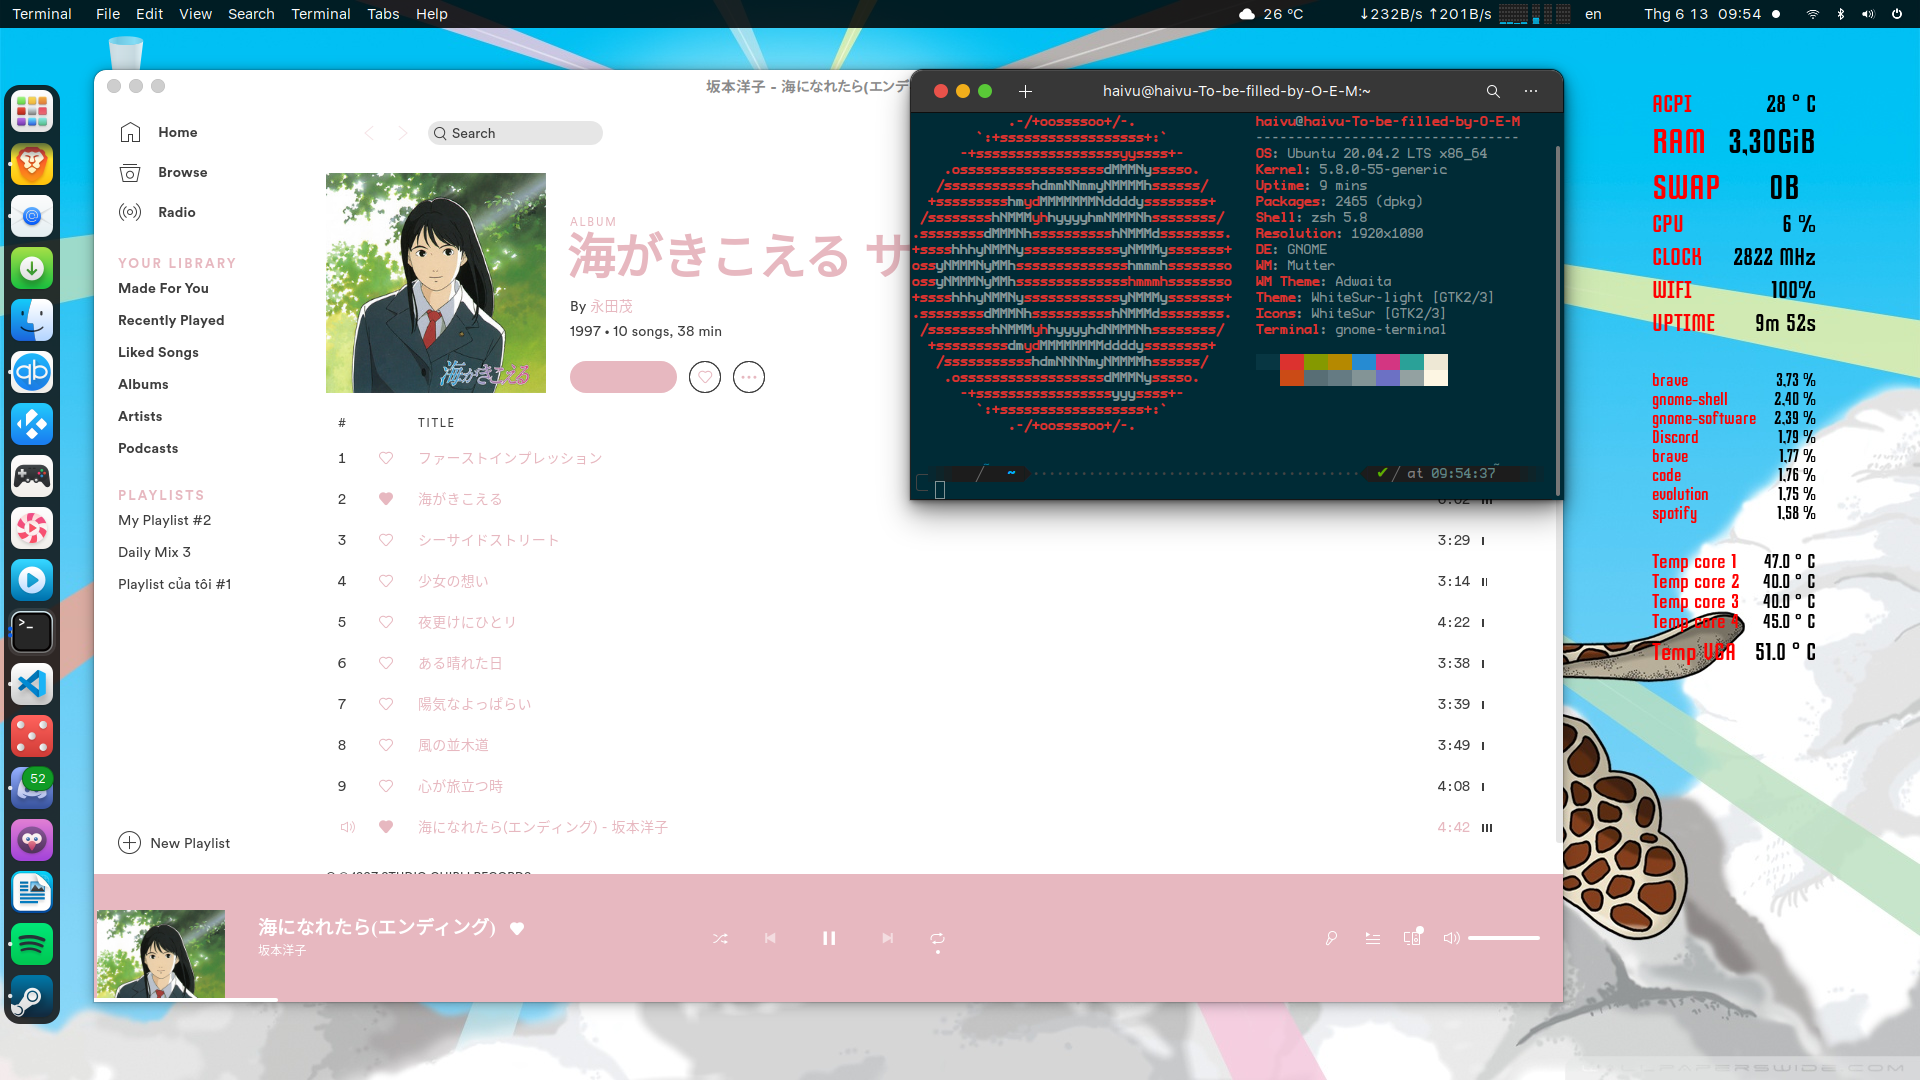Viewport: 1920px width, 1080px height.
Task: Open Radio in the Spotify sidebar
Action: coord(157,212)
